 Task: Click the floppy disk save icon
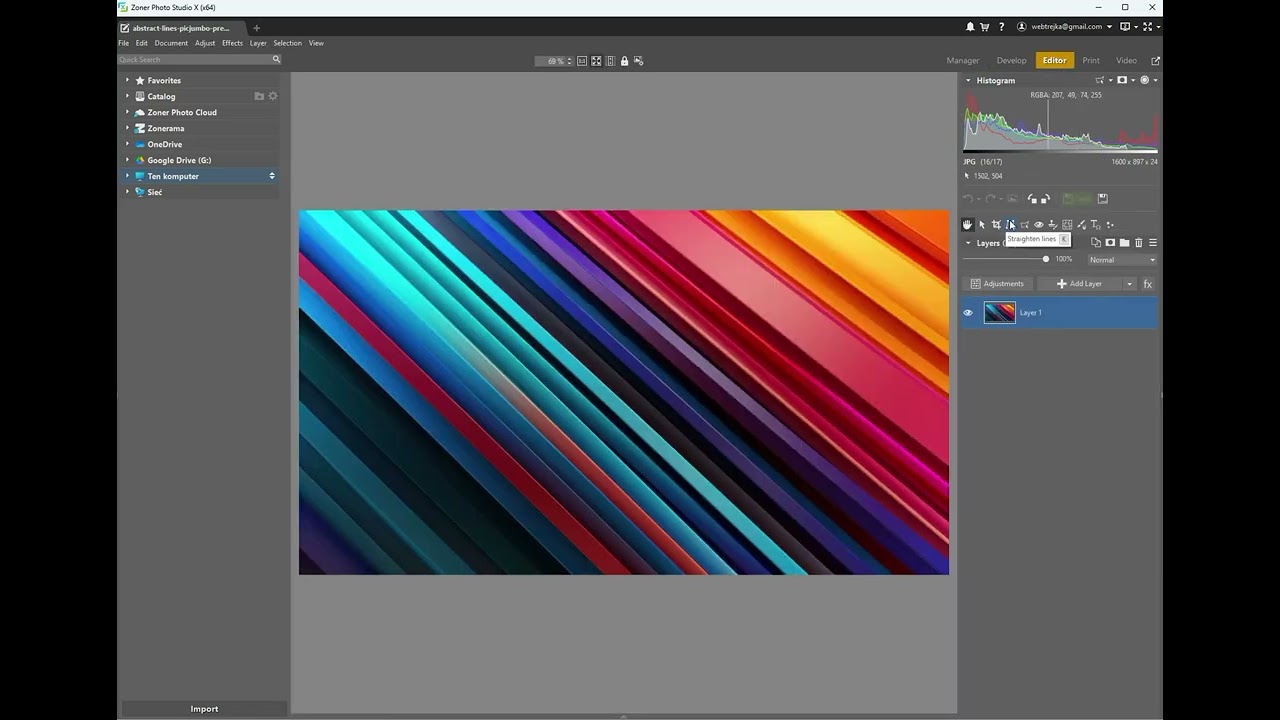1103,199
